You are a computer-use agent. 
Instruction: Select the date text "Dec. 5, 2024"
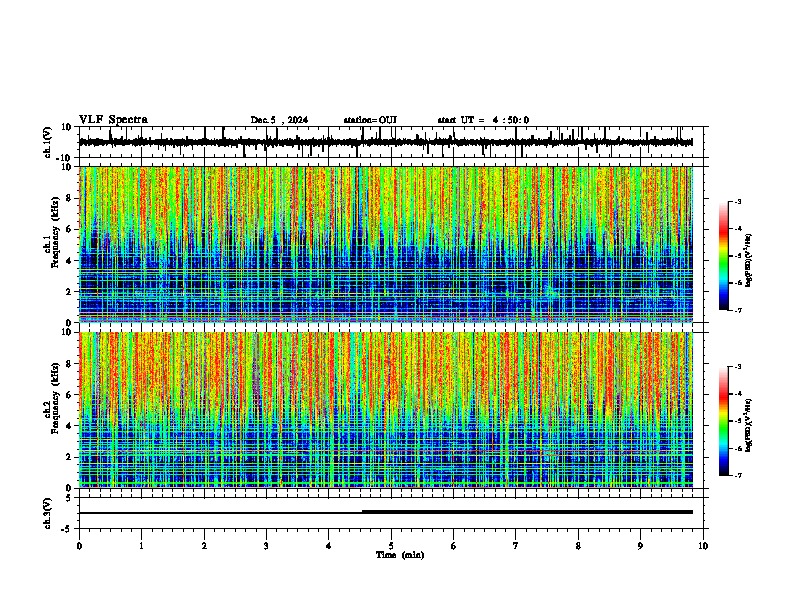[279, 120]
